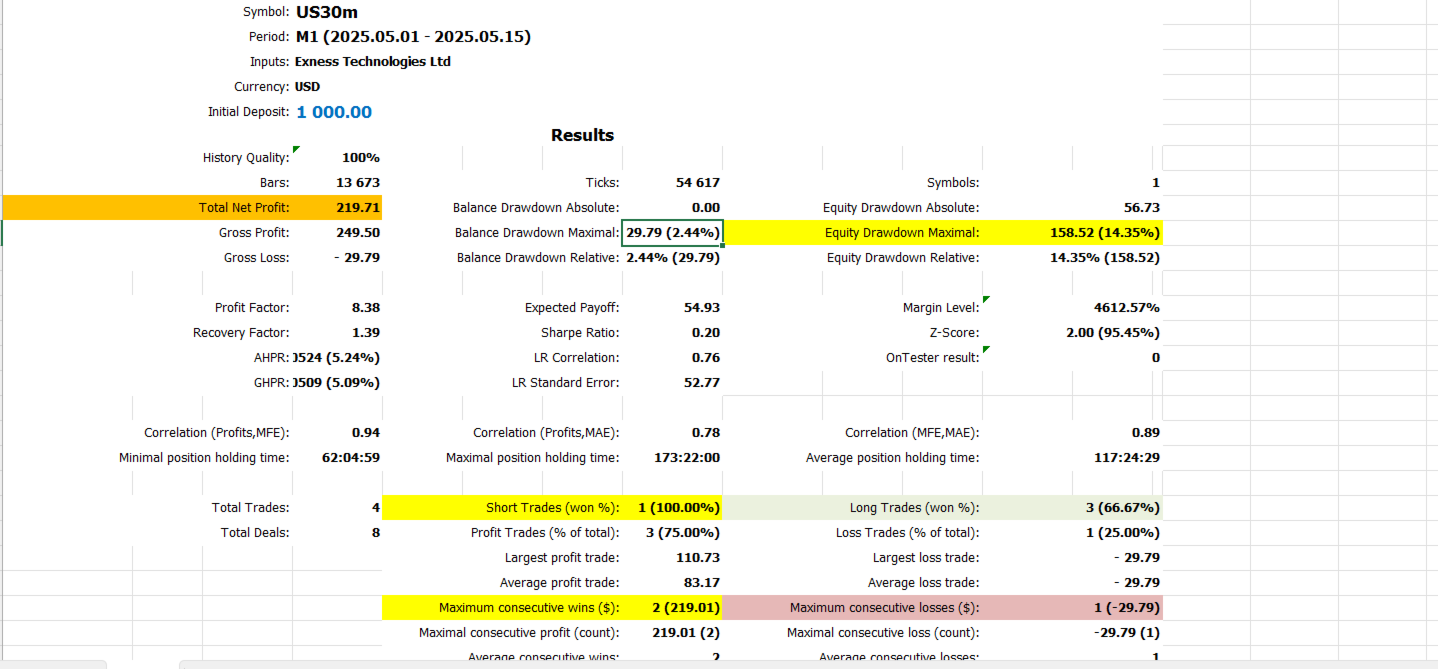Select the Gross Profit value 249.50

click(358, 233)
